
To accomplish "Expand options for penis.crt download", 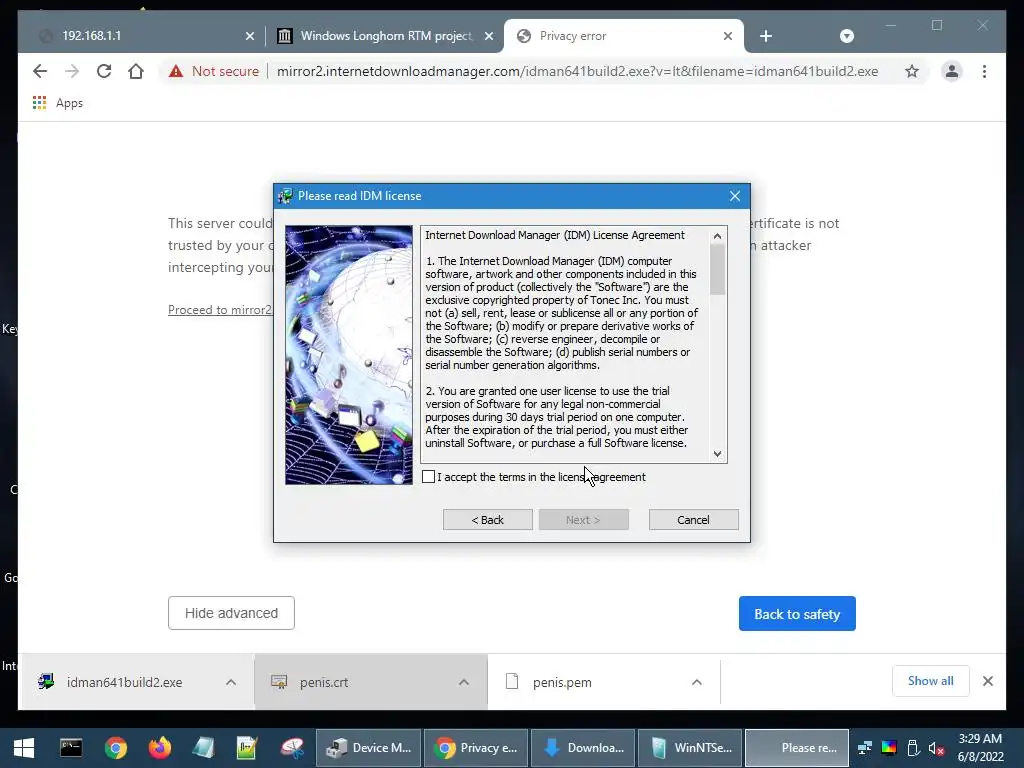I will point(464,682).
